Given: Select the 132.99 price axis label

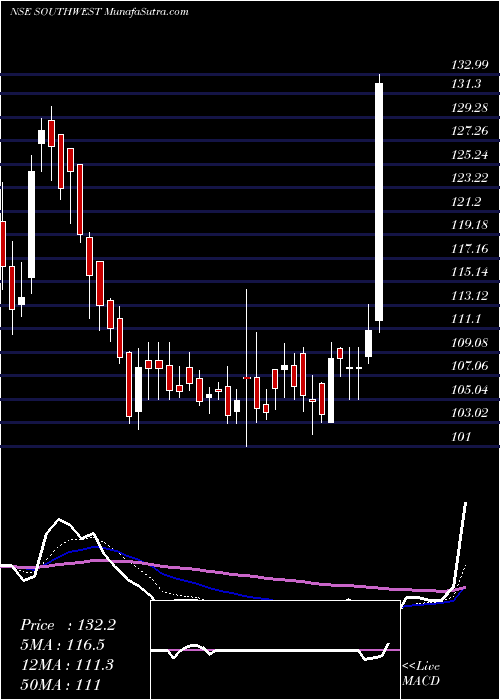Looking at the screenshot, I should coord(470,65).
